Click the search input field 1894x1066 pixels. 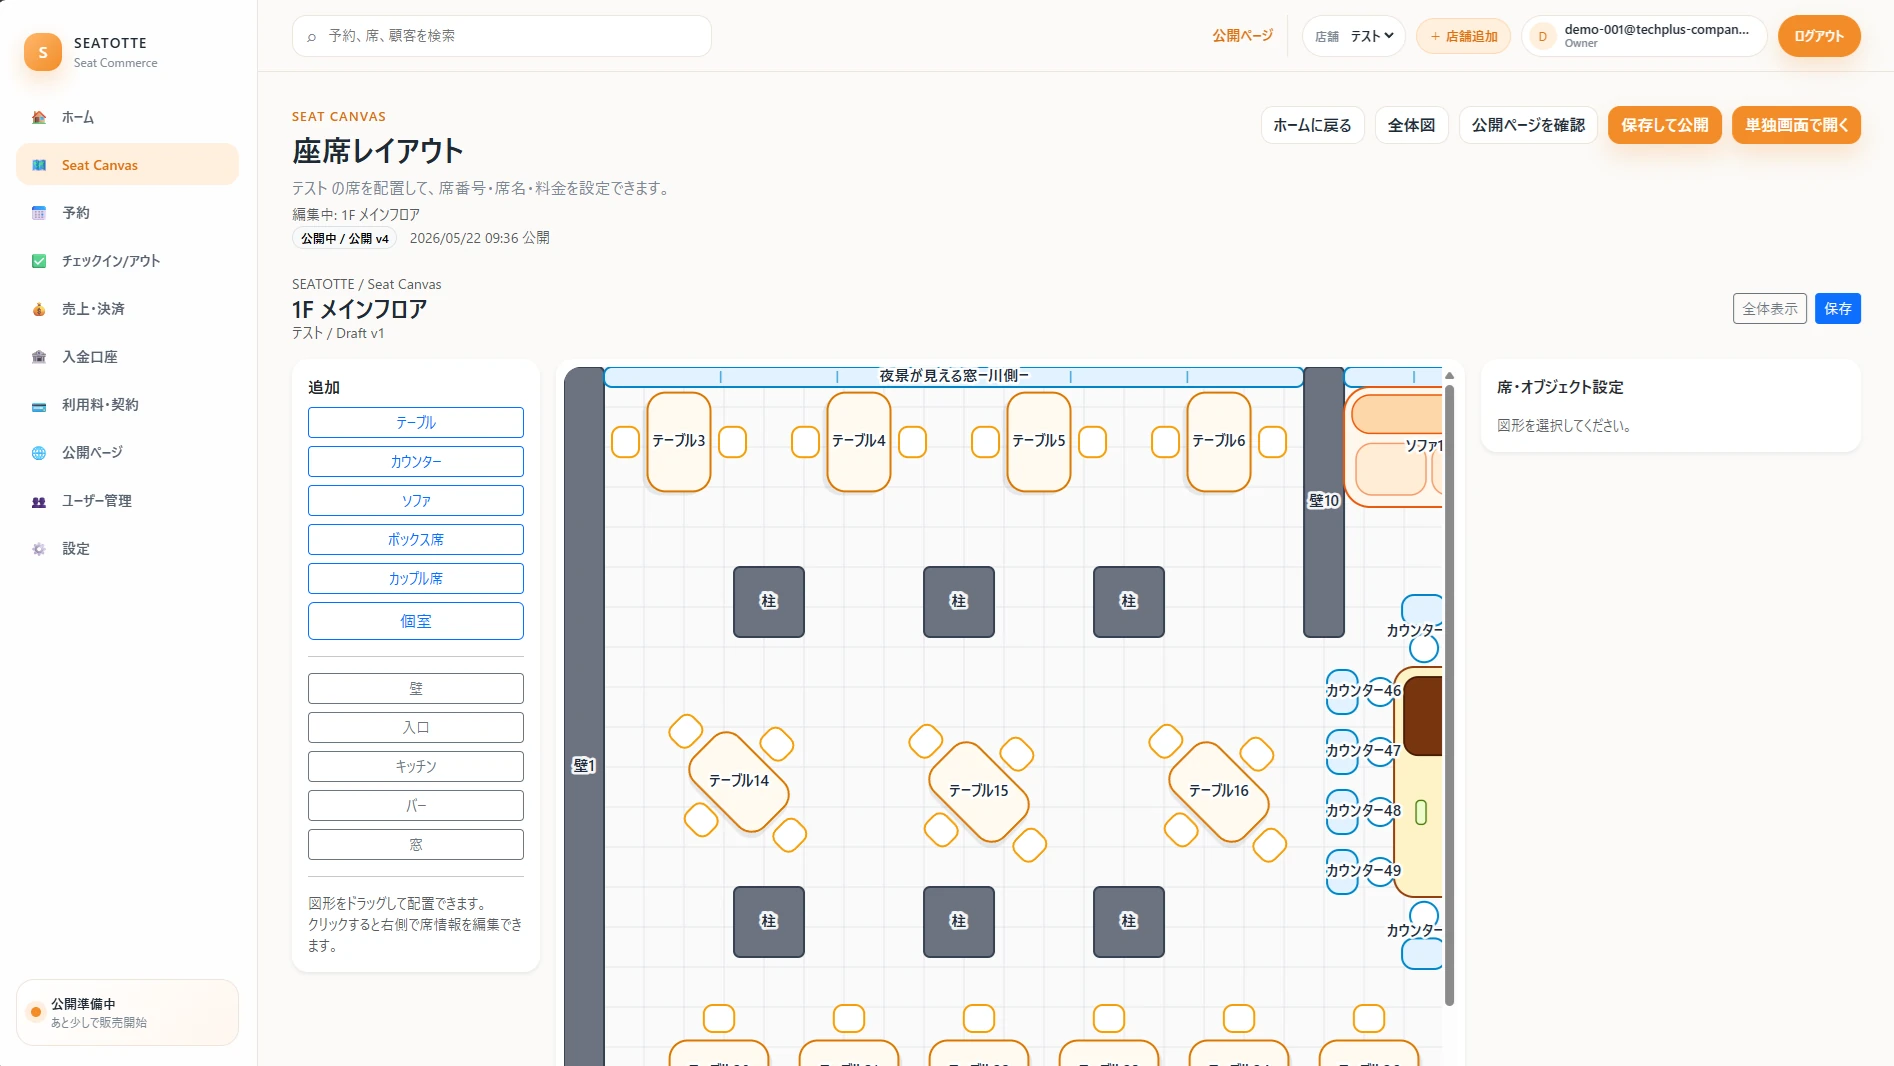pos(502,36)
